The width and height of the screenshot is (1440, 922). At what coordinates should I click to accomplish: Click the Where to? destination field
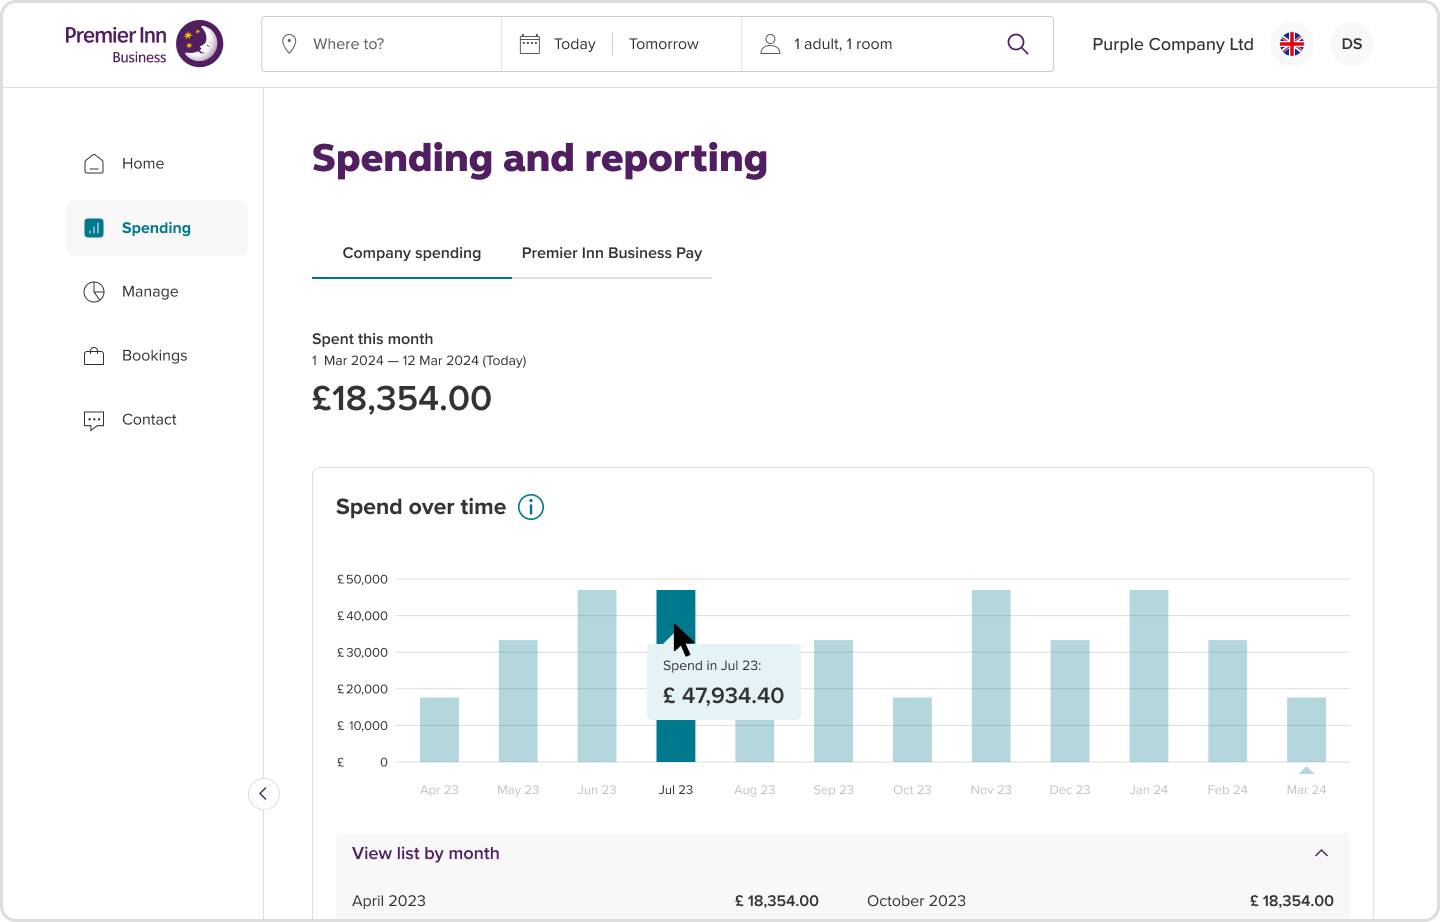(382, 44)
